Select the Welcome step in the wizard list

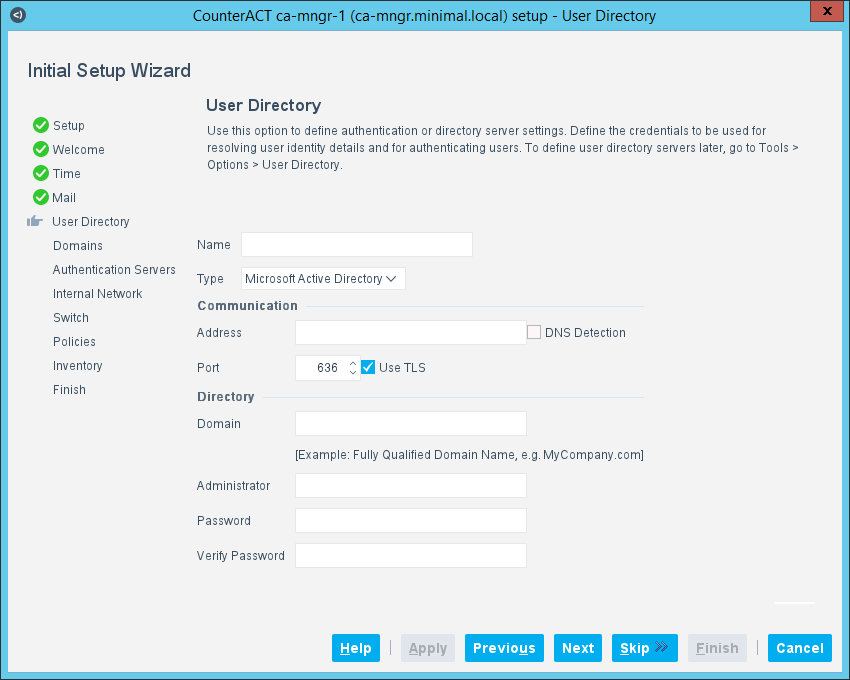click(79, 150)
